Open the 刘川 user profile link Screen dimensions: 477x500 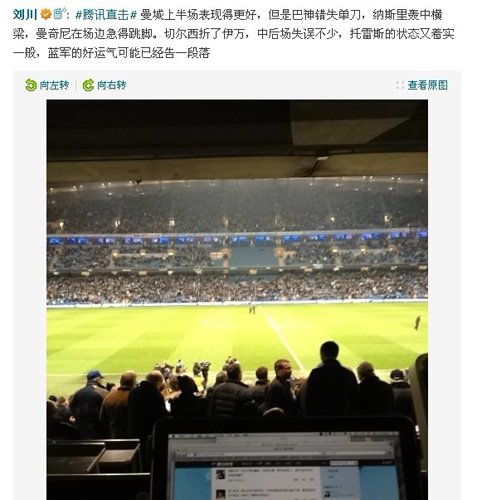click(x=25, y=15)
